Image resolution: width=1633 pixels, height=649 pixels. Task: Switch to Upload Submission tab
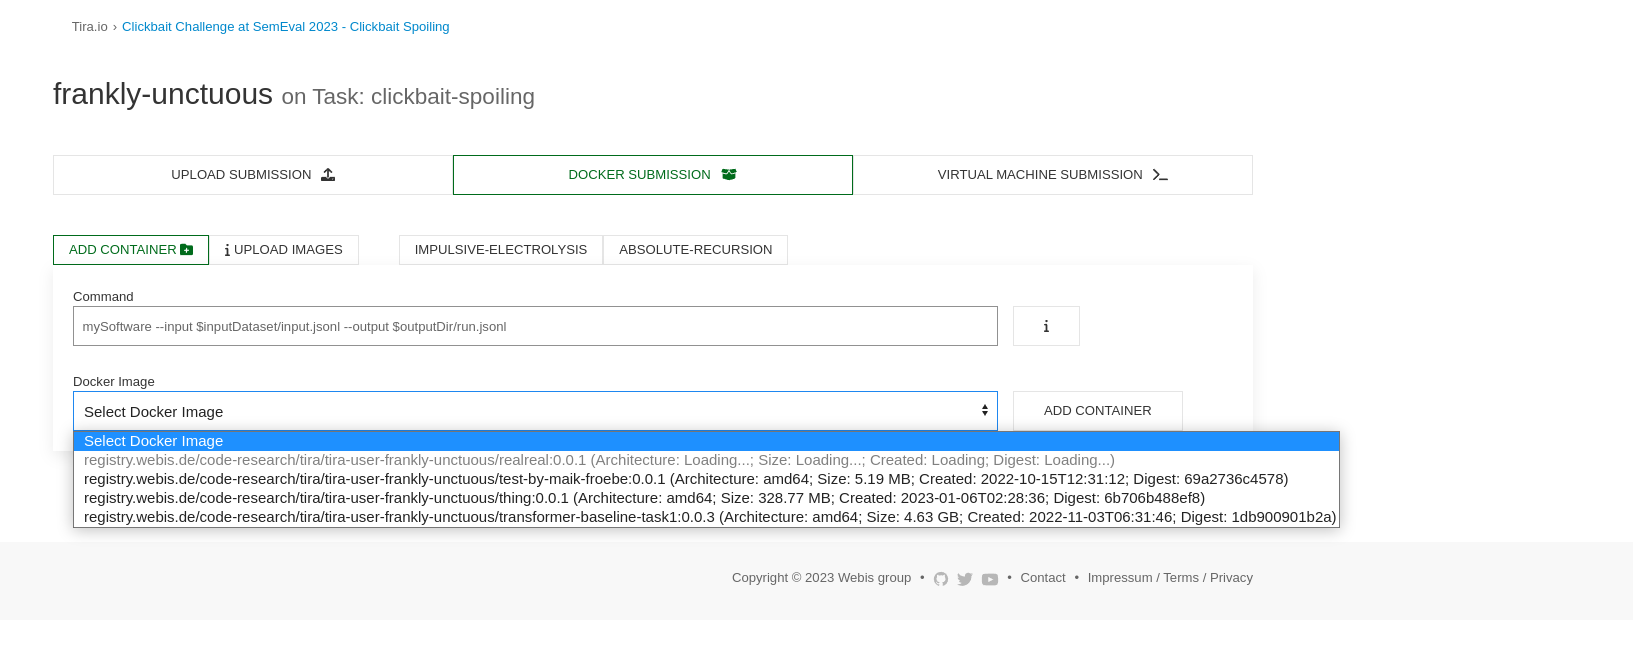(x=253, y=175)
